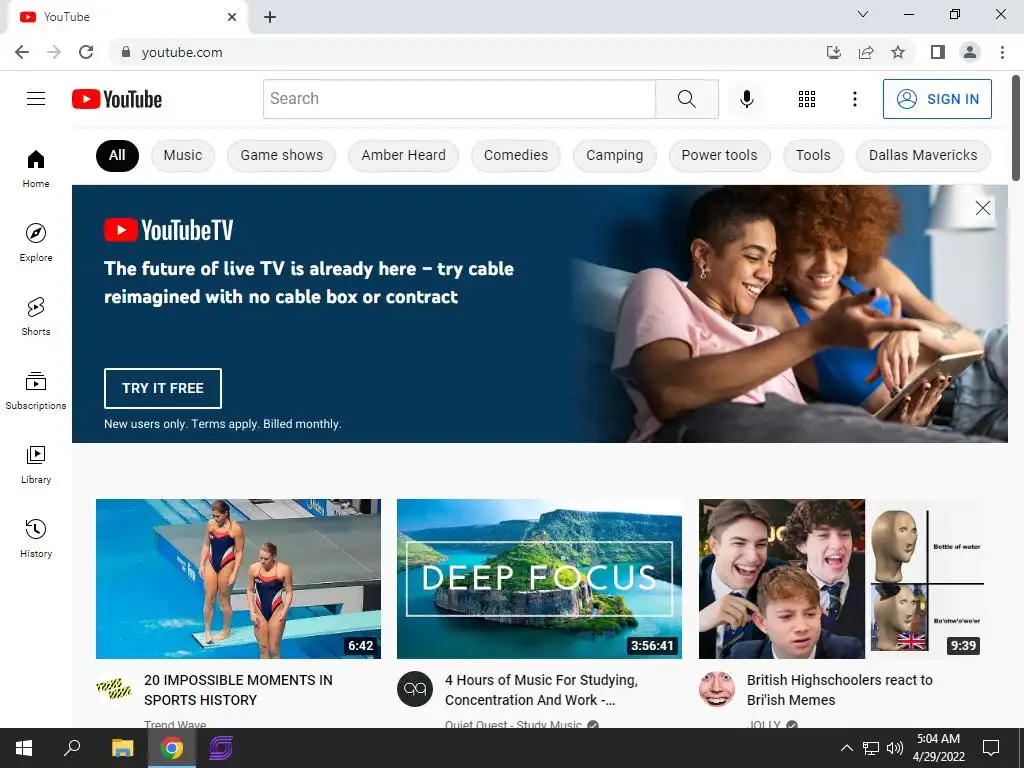Click Chrome icon in taskbar
The width and height of the screenshot is (1024, 768).
(172, 748)
